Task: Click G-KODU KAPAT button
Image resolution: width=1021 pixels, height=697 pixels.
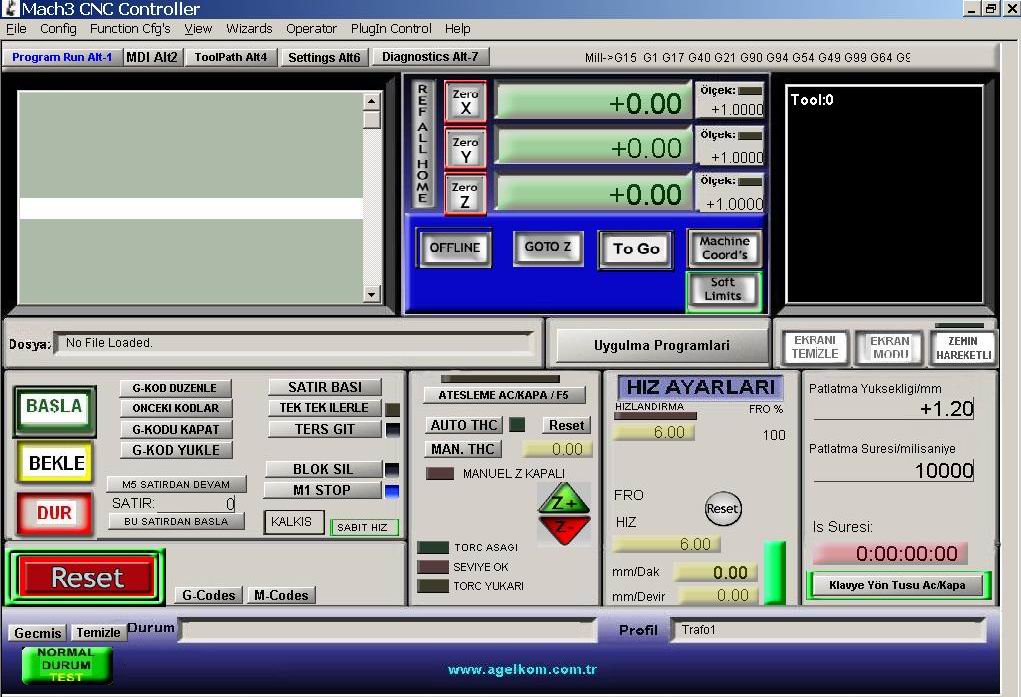Action: 176,429
